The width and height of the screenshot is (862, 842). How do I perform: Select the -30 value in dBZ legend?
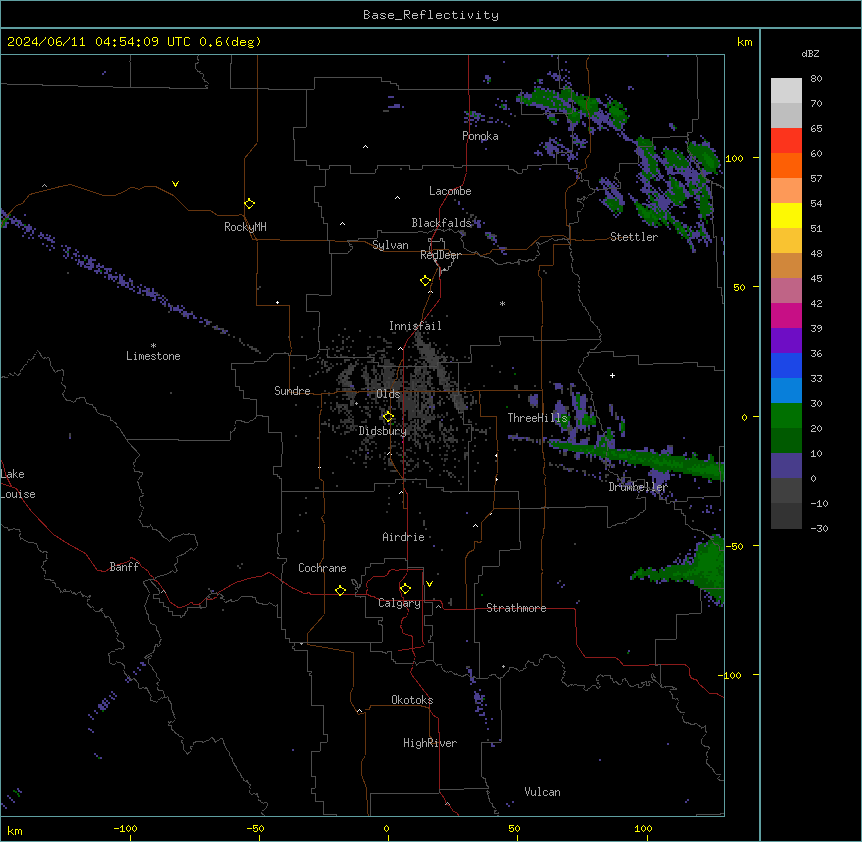pos(819,529)
